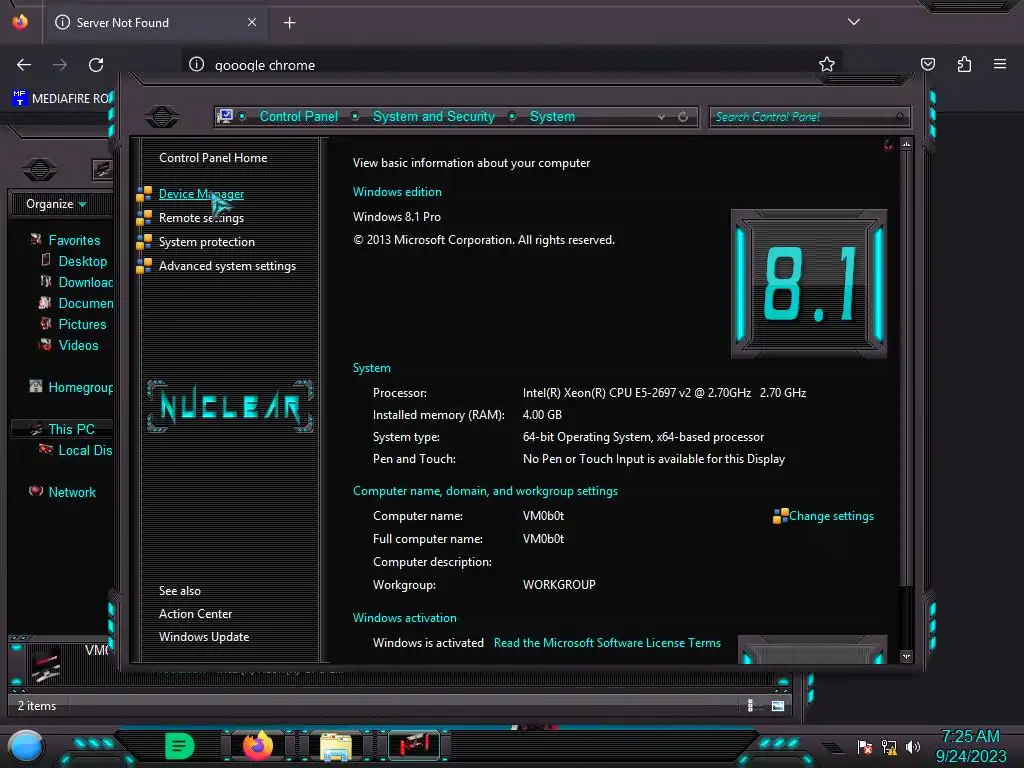Click the help icon in System window
Image resolution: width=1024 pixels, height=768 pixels.
[888, 145]
